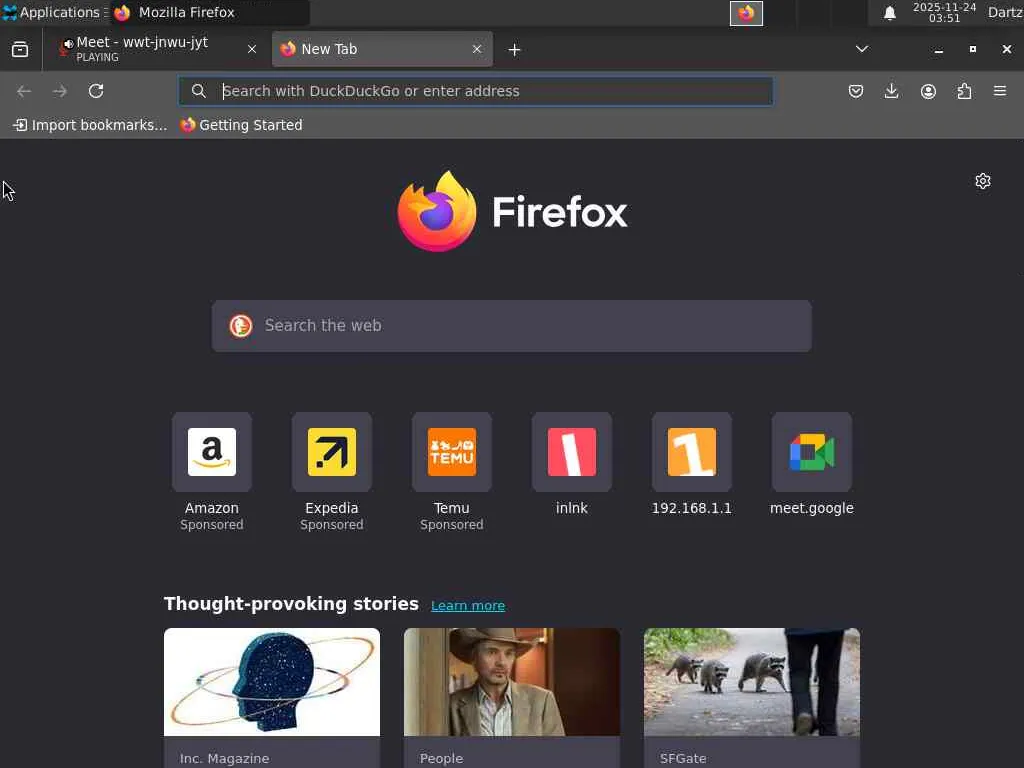1024x768 pixels.
Task: Click the Search the web box
Action: 511,326
